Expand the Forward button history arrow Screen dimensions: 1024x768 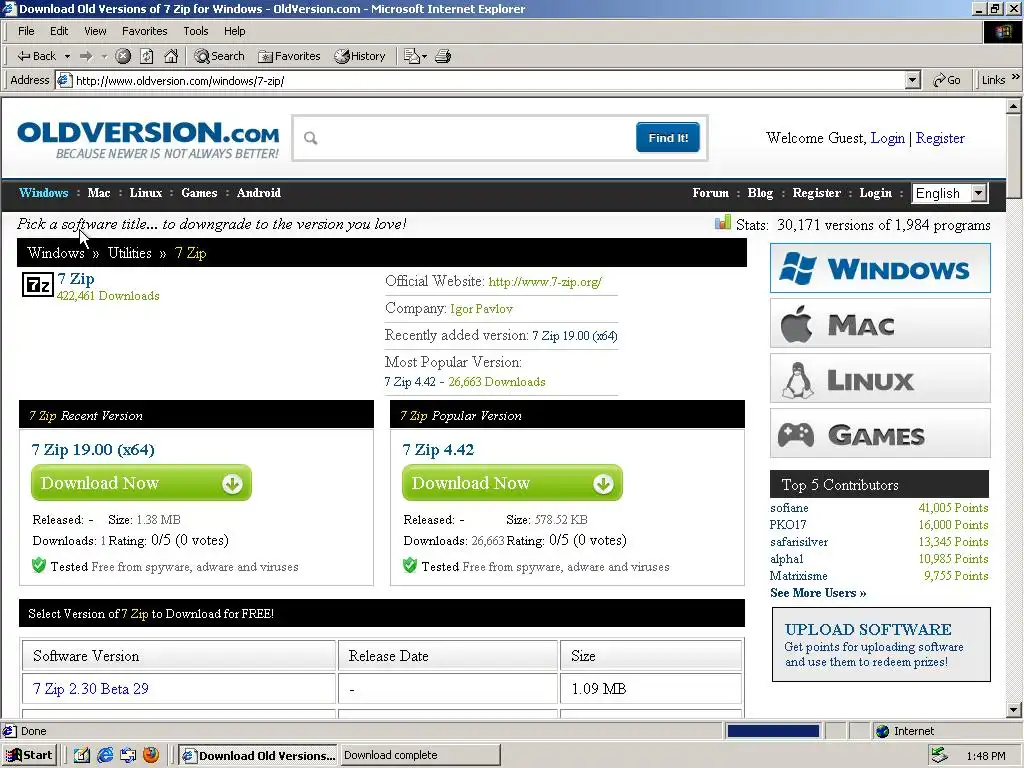[x=104, y=56]
